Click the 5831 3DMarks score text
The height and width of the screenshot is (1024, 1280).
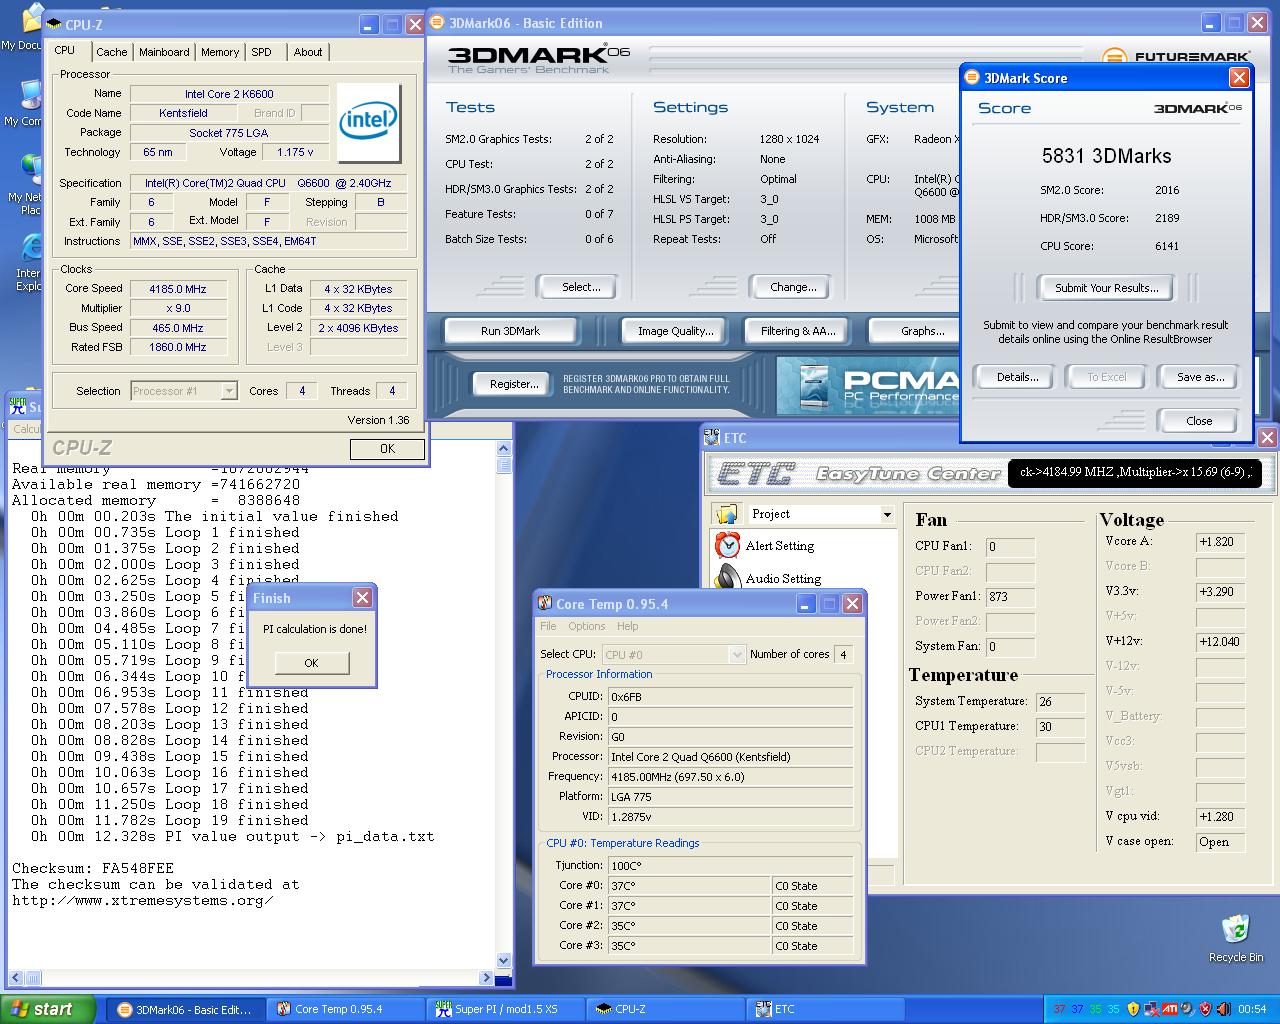coord(1106,156)
